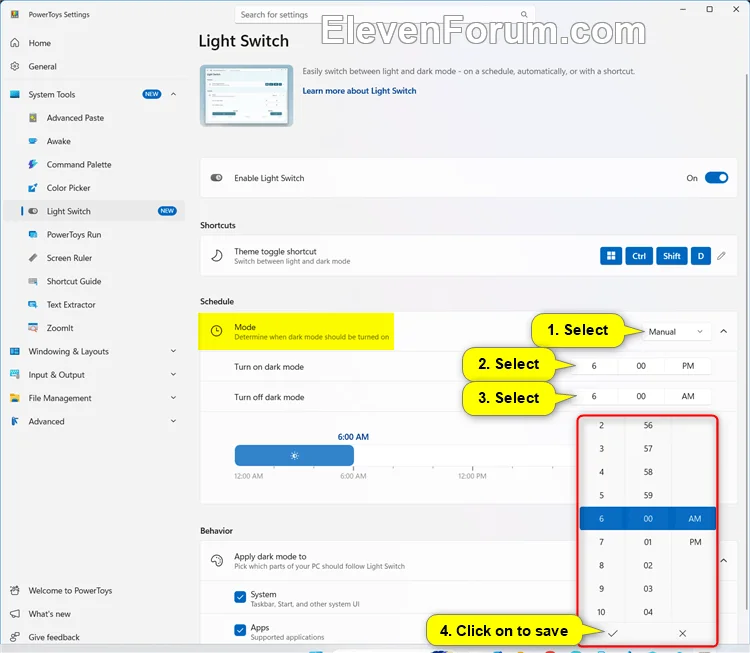Viewport: 750px width, 653px height.
Task: Open PowerToys Run icon
Action: (33, 234)
